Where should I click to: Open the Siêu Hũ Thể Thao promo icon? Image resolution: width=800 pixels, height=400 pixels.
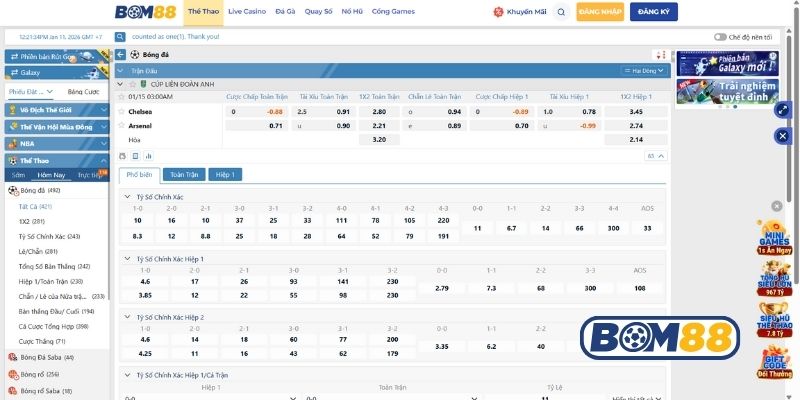tap(774, 320)
